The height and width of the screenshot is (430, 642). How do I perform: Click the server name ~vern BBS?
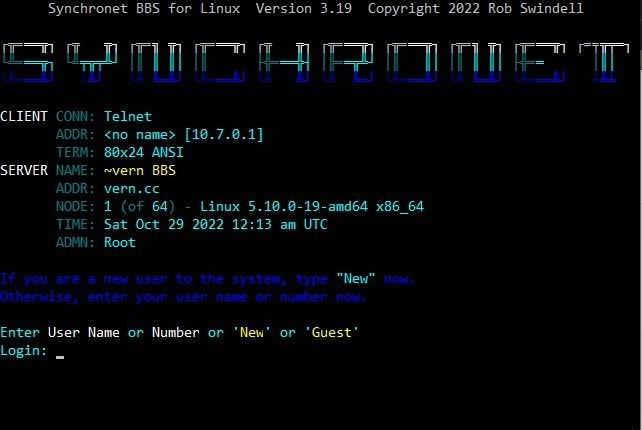(x=140, y=171)
